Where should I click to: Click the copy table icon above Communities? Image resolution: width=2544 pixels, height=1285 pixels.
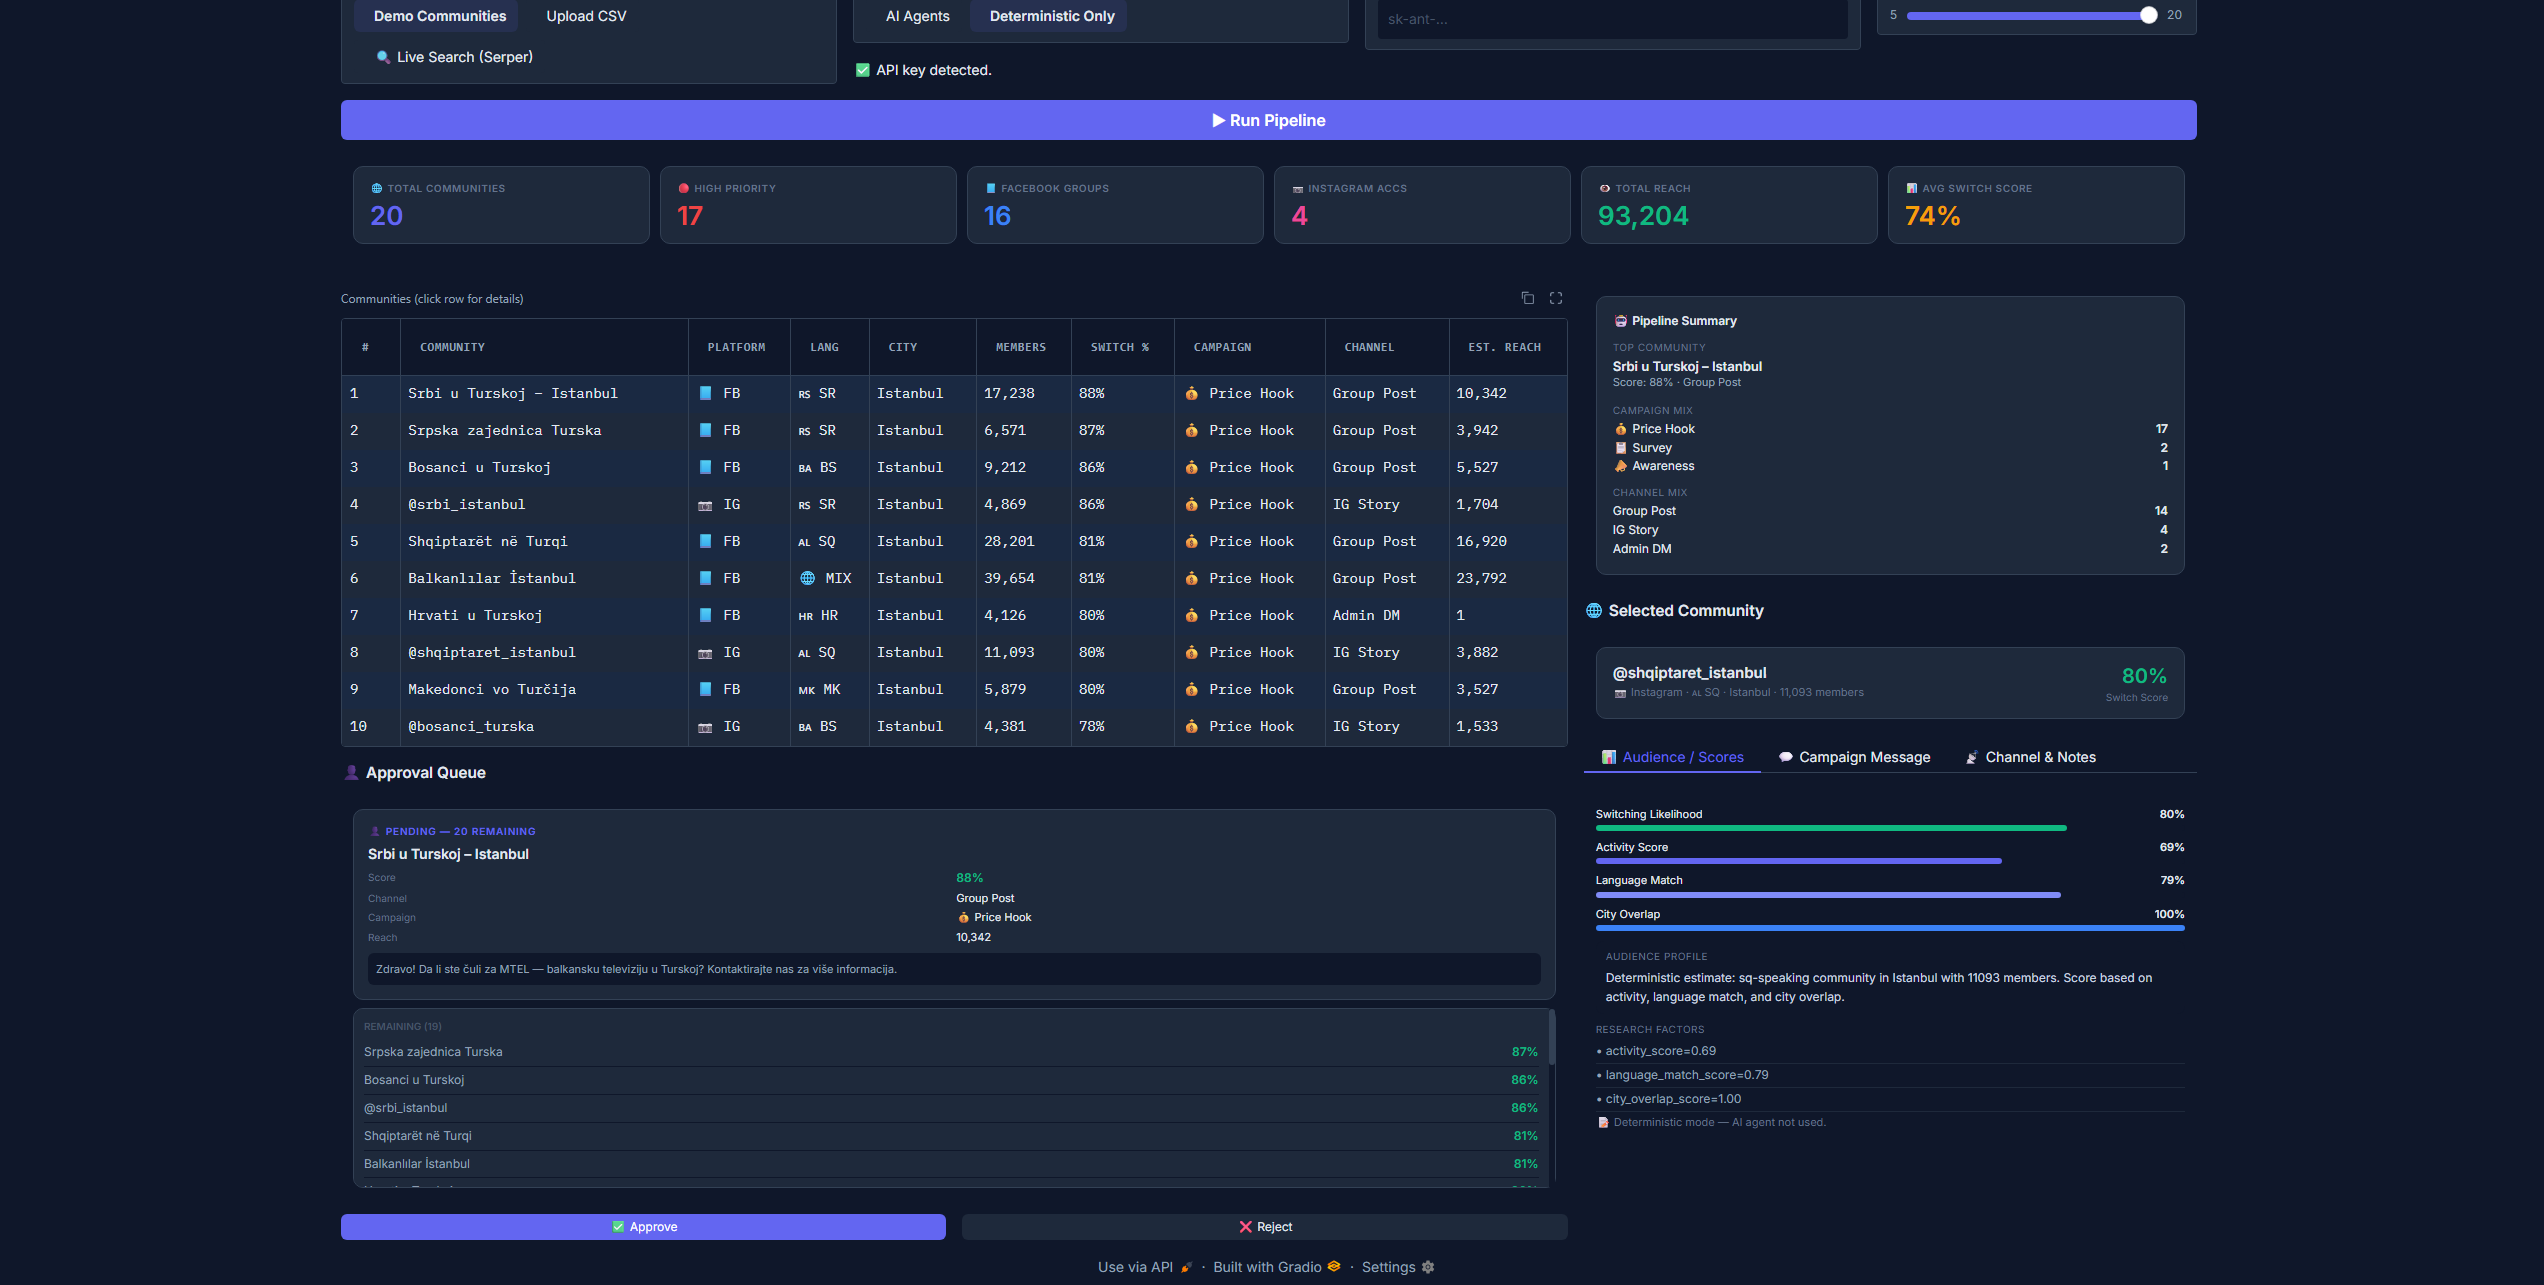click(x=1528, y=298)
